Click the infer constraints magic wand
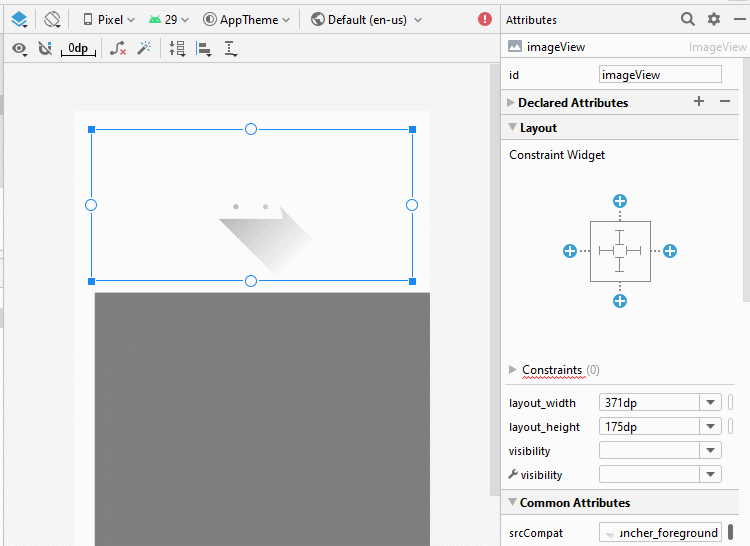The width and height of the screenshot is (750, 546). point(144,48)
